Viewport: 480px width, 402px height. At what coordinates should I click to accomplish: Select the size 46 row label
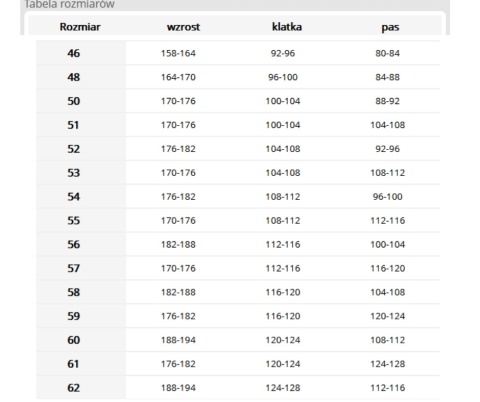point(74,53)
